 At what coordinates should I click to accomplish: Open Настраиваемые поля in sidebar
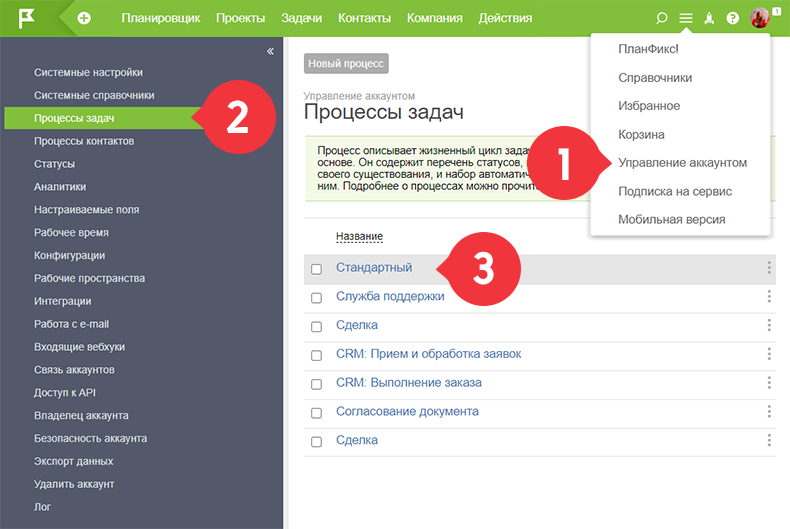tap(86, 210)
